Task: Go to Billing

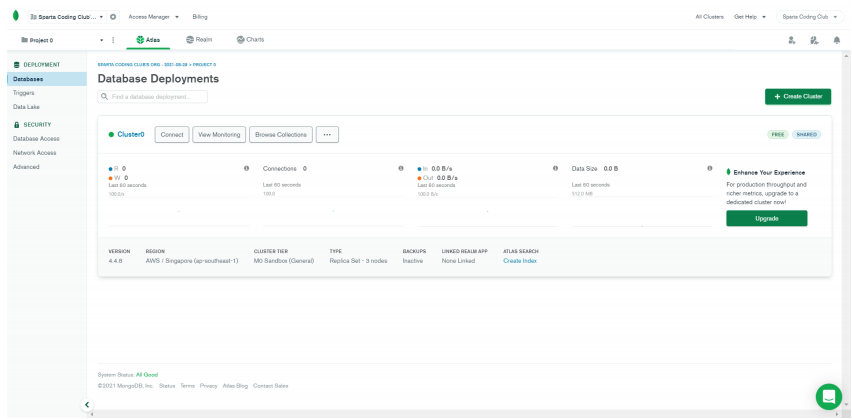Action: [200, 17]
